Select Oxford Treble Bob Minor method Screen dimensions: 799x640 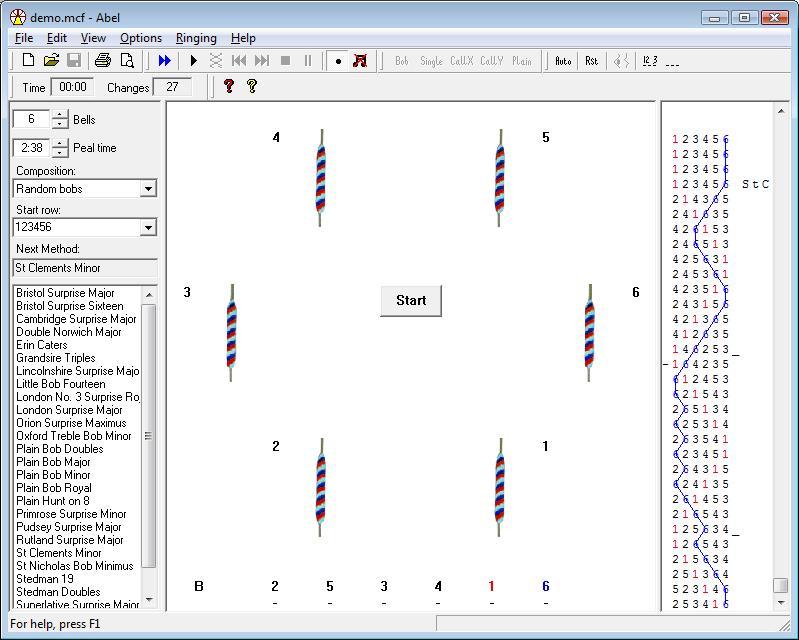click(x=73, y=436)
